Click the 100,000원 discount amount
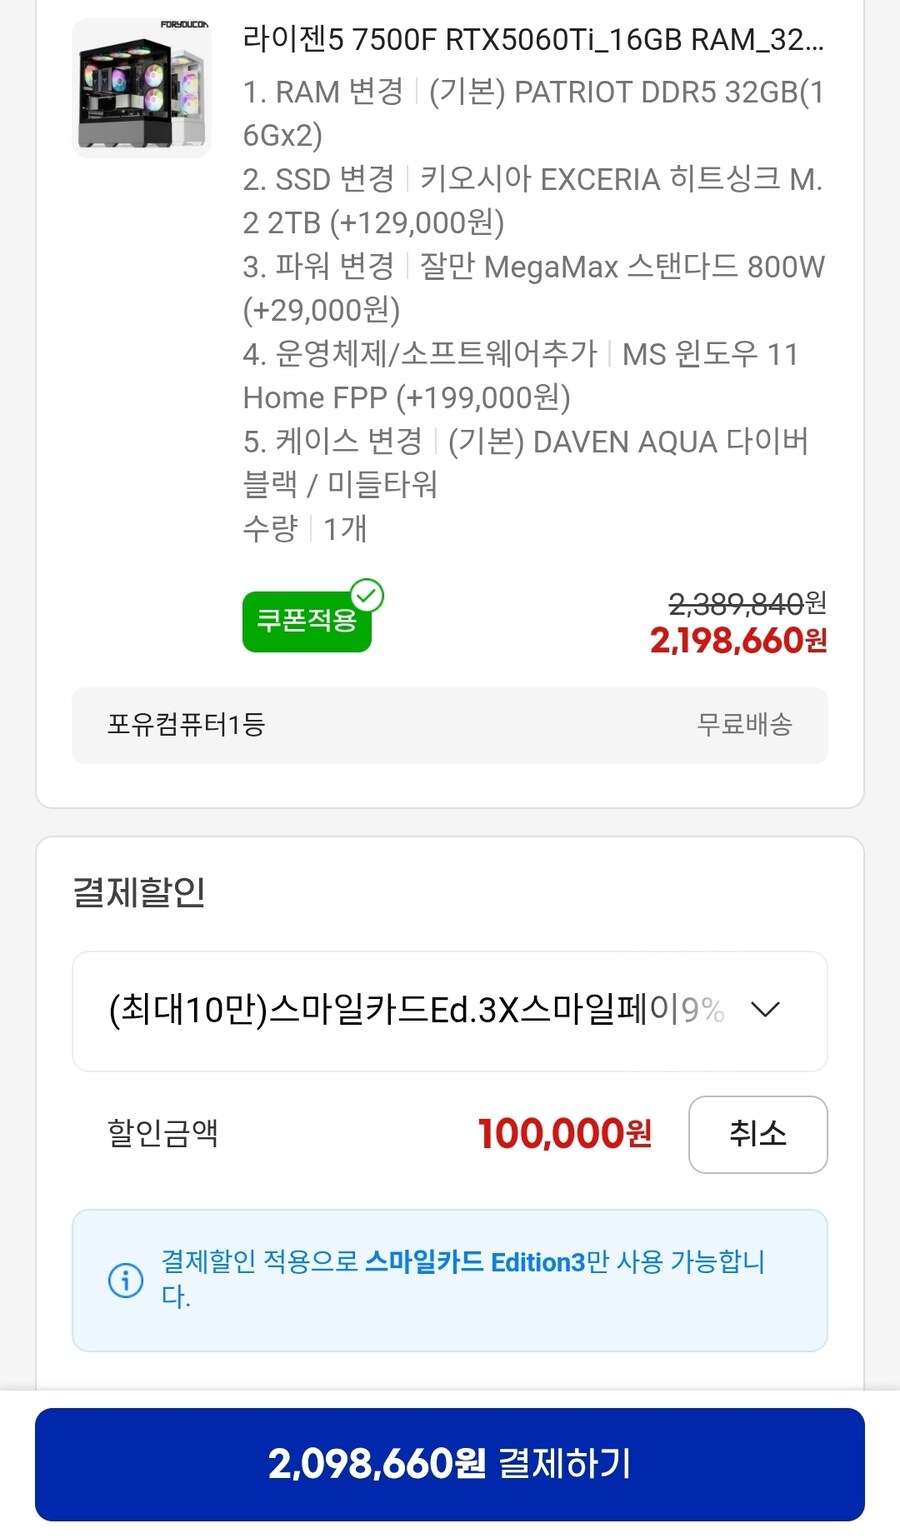The width and height of the screenshot is (900, 1538). (x=565, y=1134)
